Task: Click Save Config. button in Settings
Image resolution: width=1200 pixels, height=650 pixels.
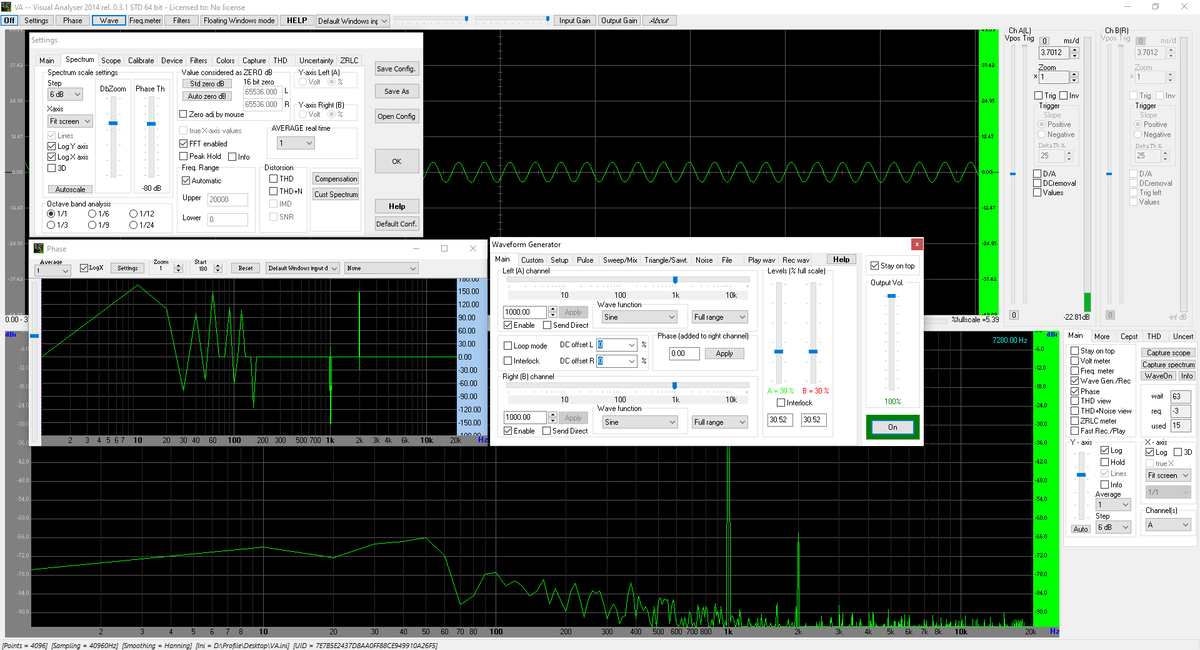Action: click(396, 69)
